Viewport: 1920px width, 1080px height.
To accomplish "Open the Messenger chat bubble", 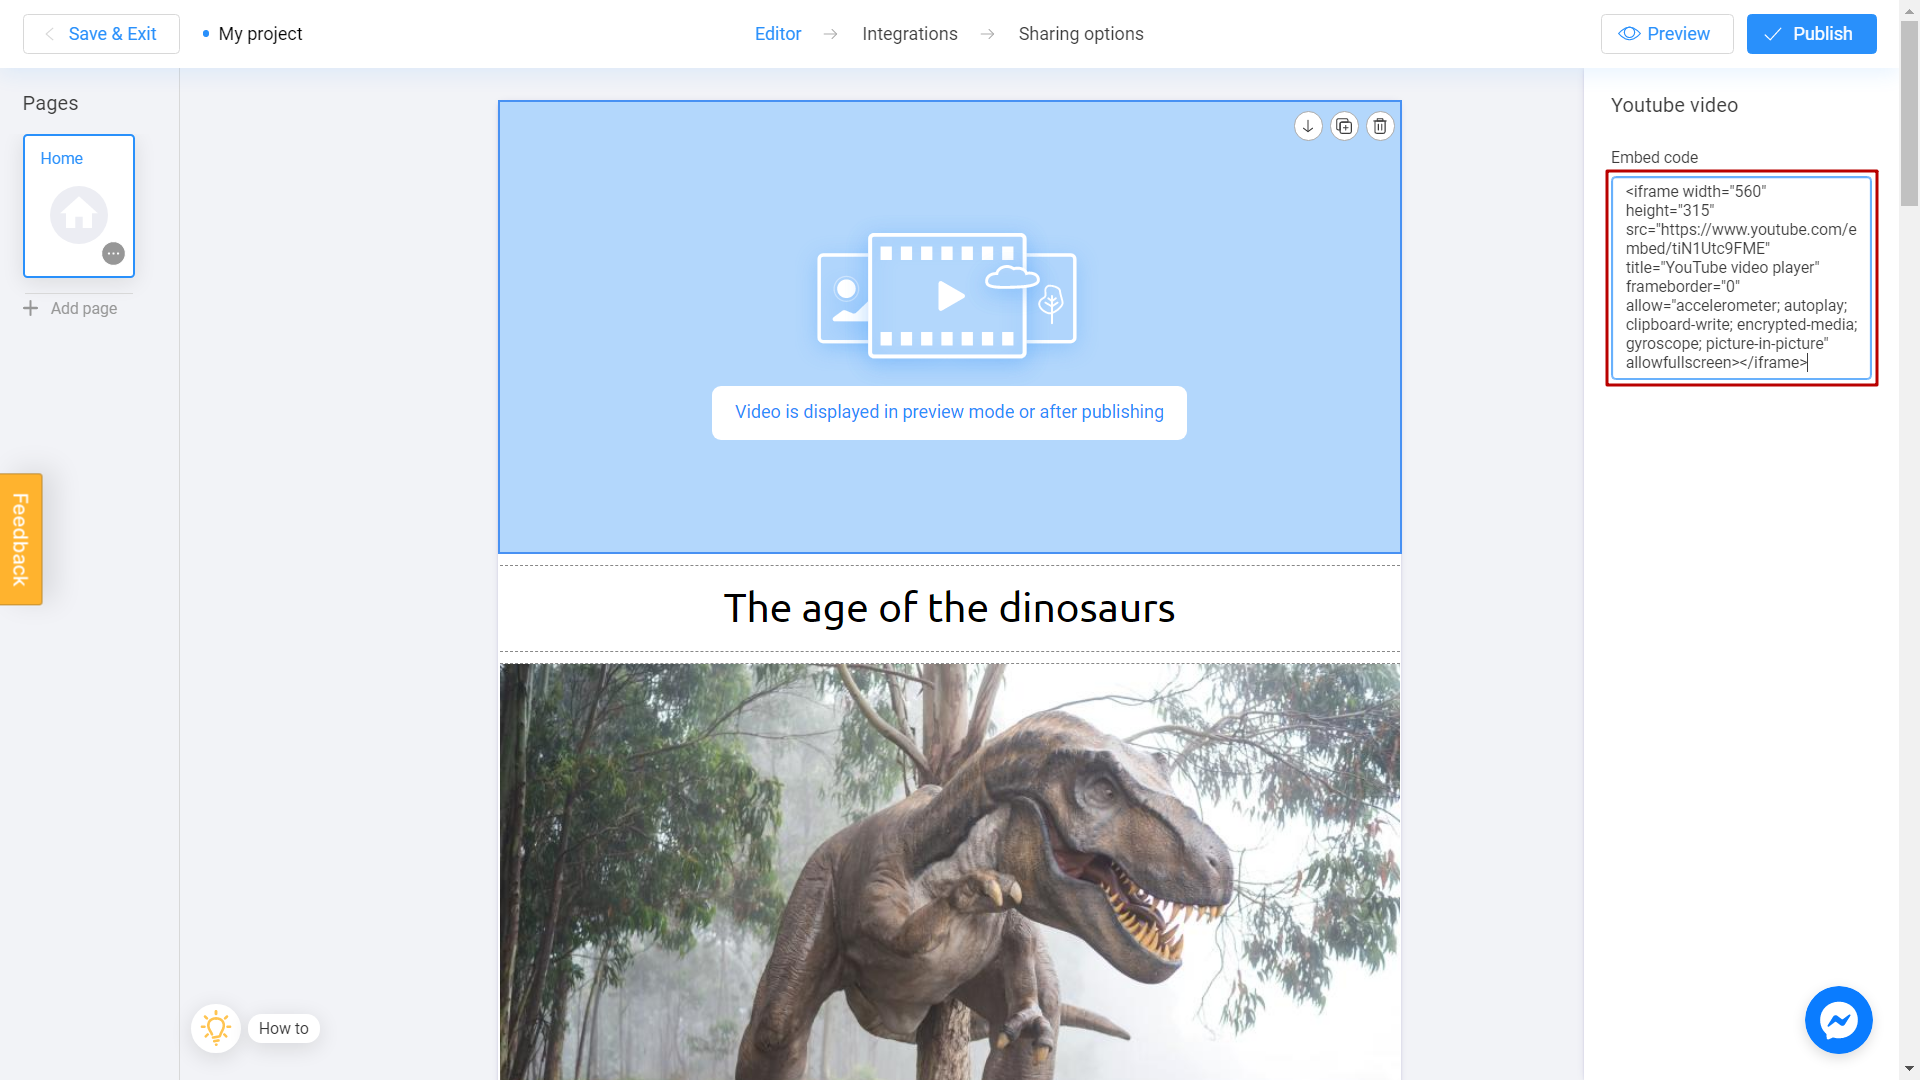I will point(1838,1020).
